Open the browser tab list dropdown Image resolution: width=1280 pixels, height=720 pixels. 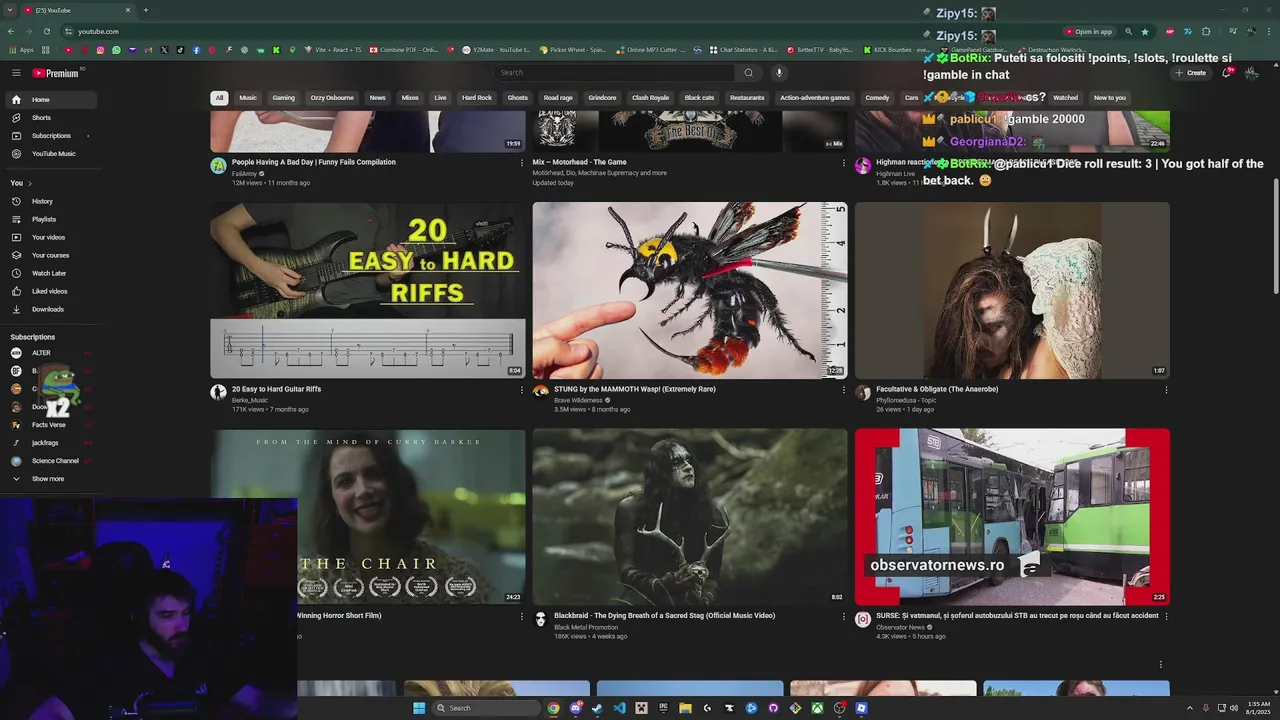point(10,10)
